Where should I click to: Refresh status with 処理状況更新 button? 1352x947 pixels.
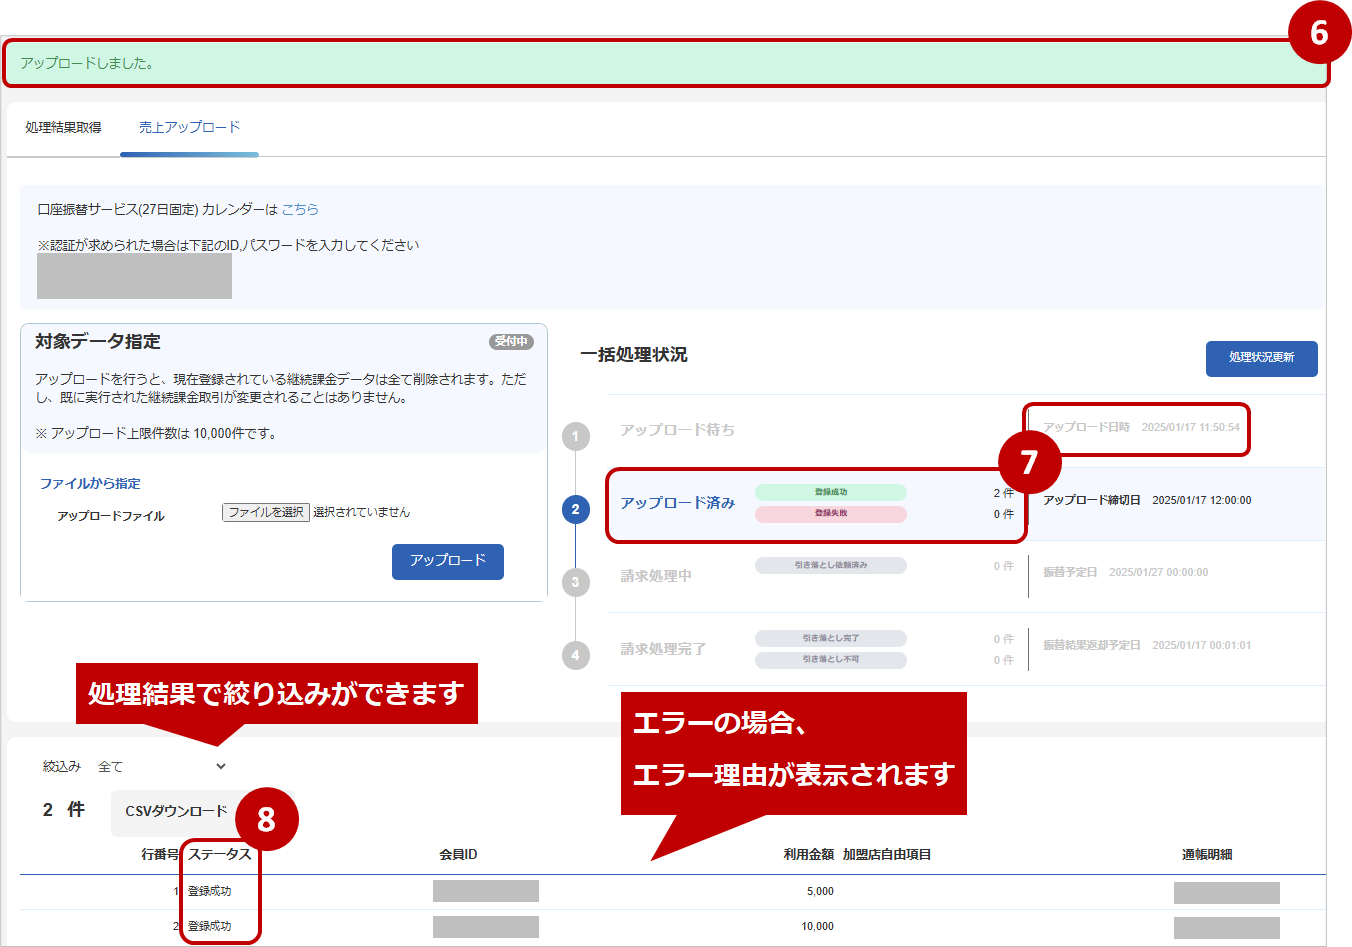[1261, 358]
